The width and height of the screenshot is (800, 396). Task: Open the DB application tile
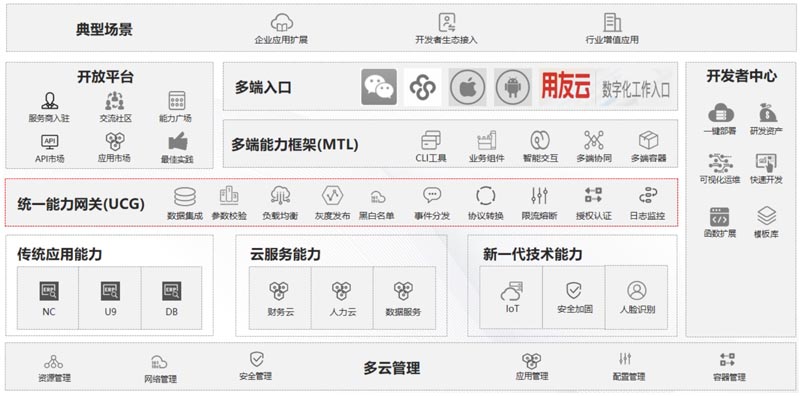(x=171, y=298)
